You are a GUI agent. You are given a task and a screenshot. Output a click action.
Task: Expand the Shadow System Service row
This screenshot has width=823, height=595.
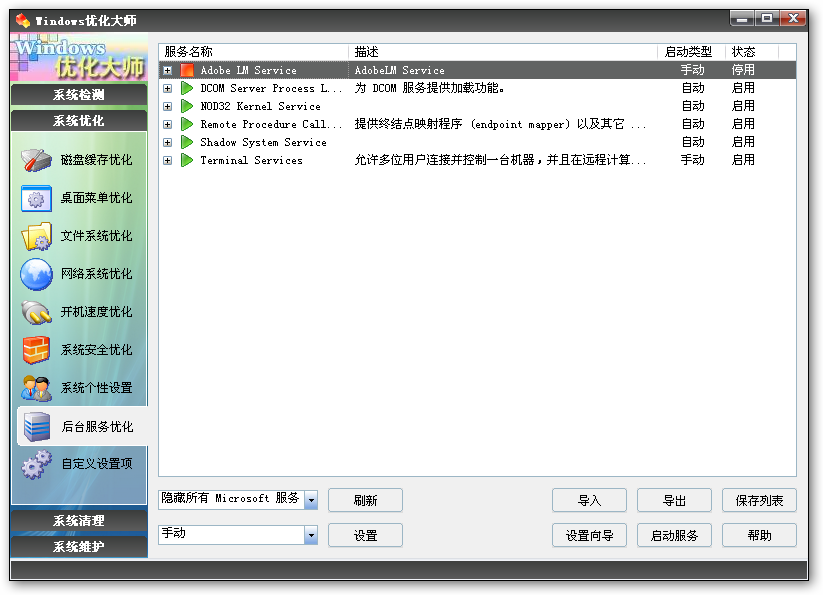[167, 142]
